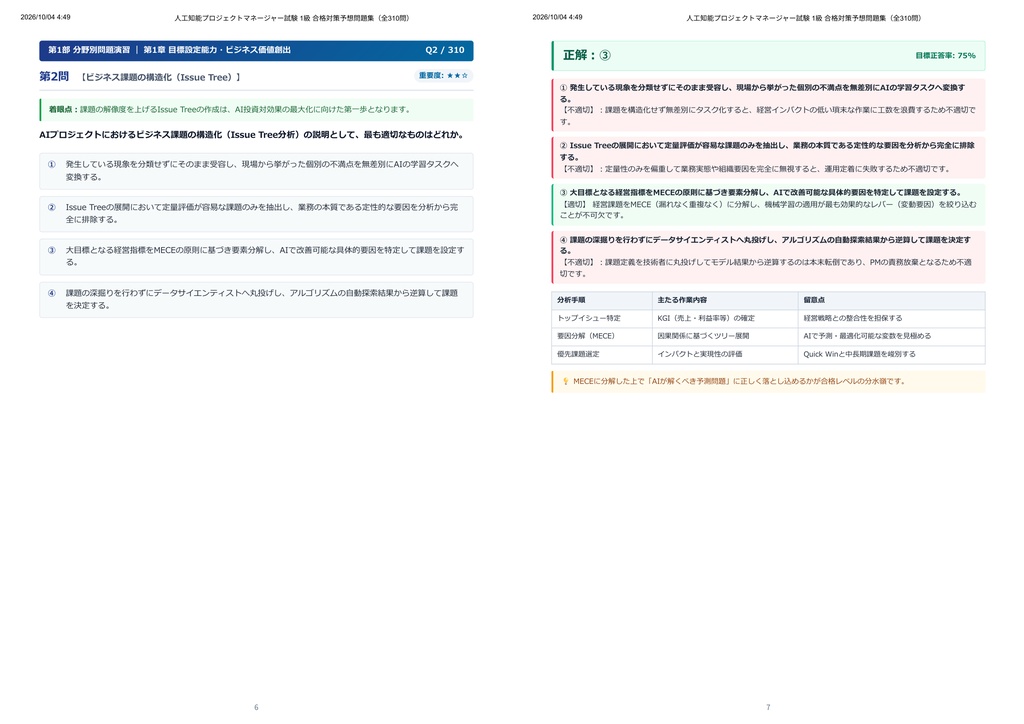Click explanation ② box with 定量性のみを偏重 rationale
Image resolution: width=1024 pixels, height=724 pixels.
[x=768, y=157]
